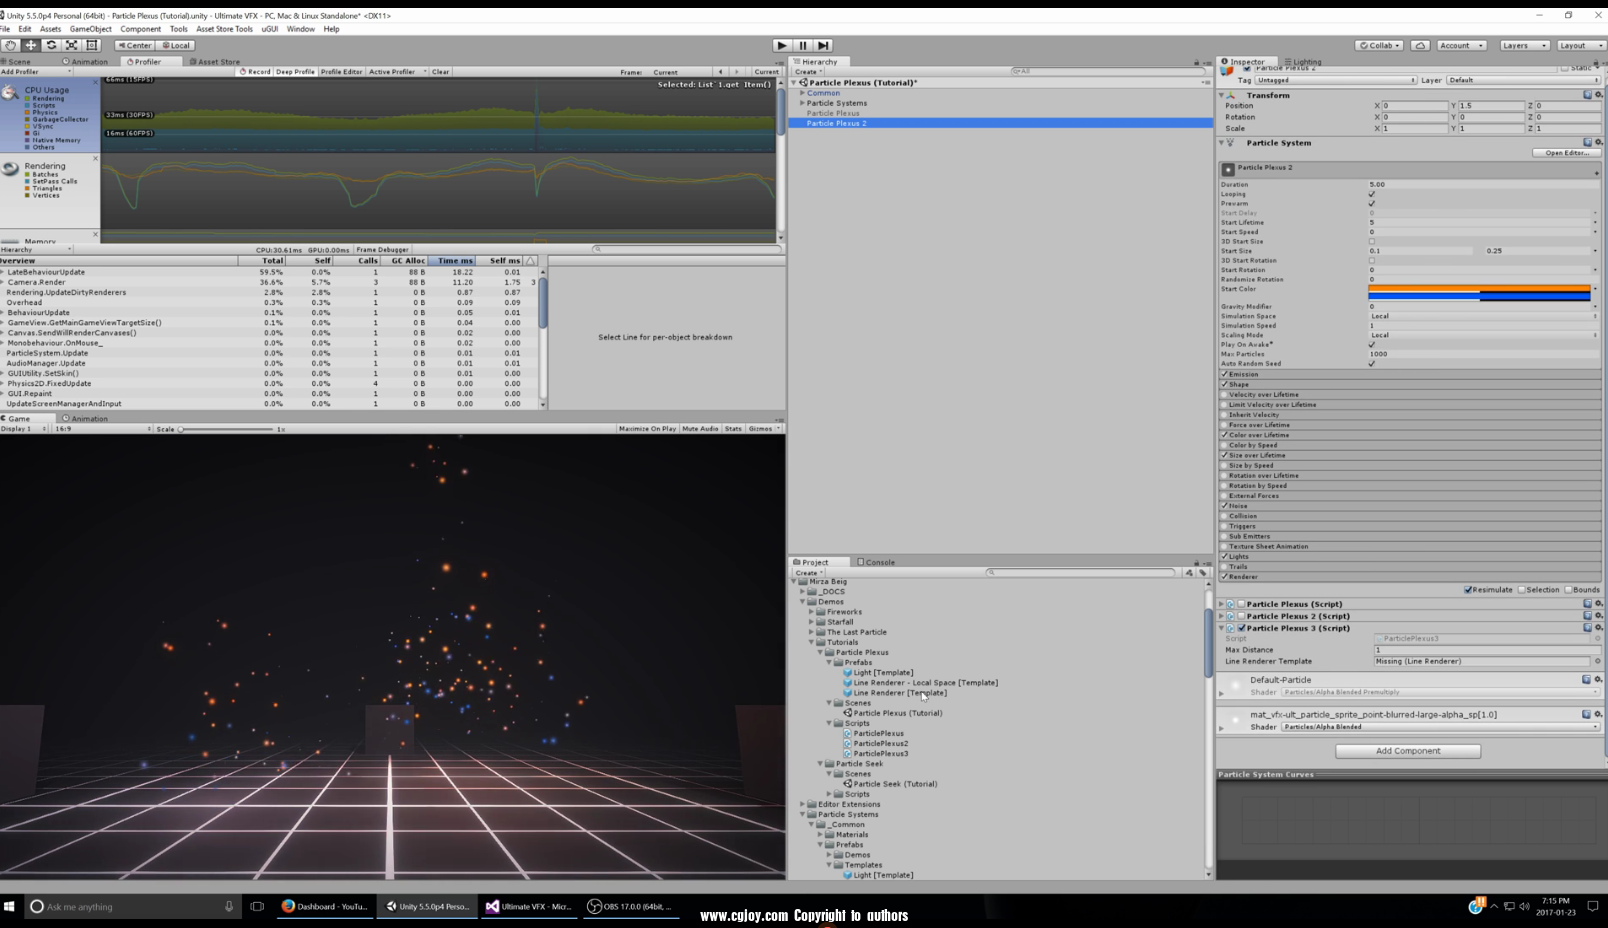Toggle Auto Random Seed checkbox

[1372, 363]
